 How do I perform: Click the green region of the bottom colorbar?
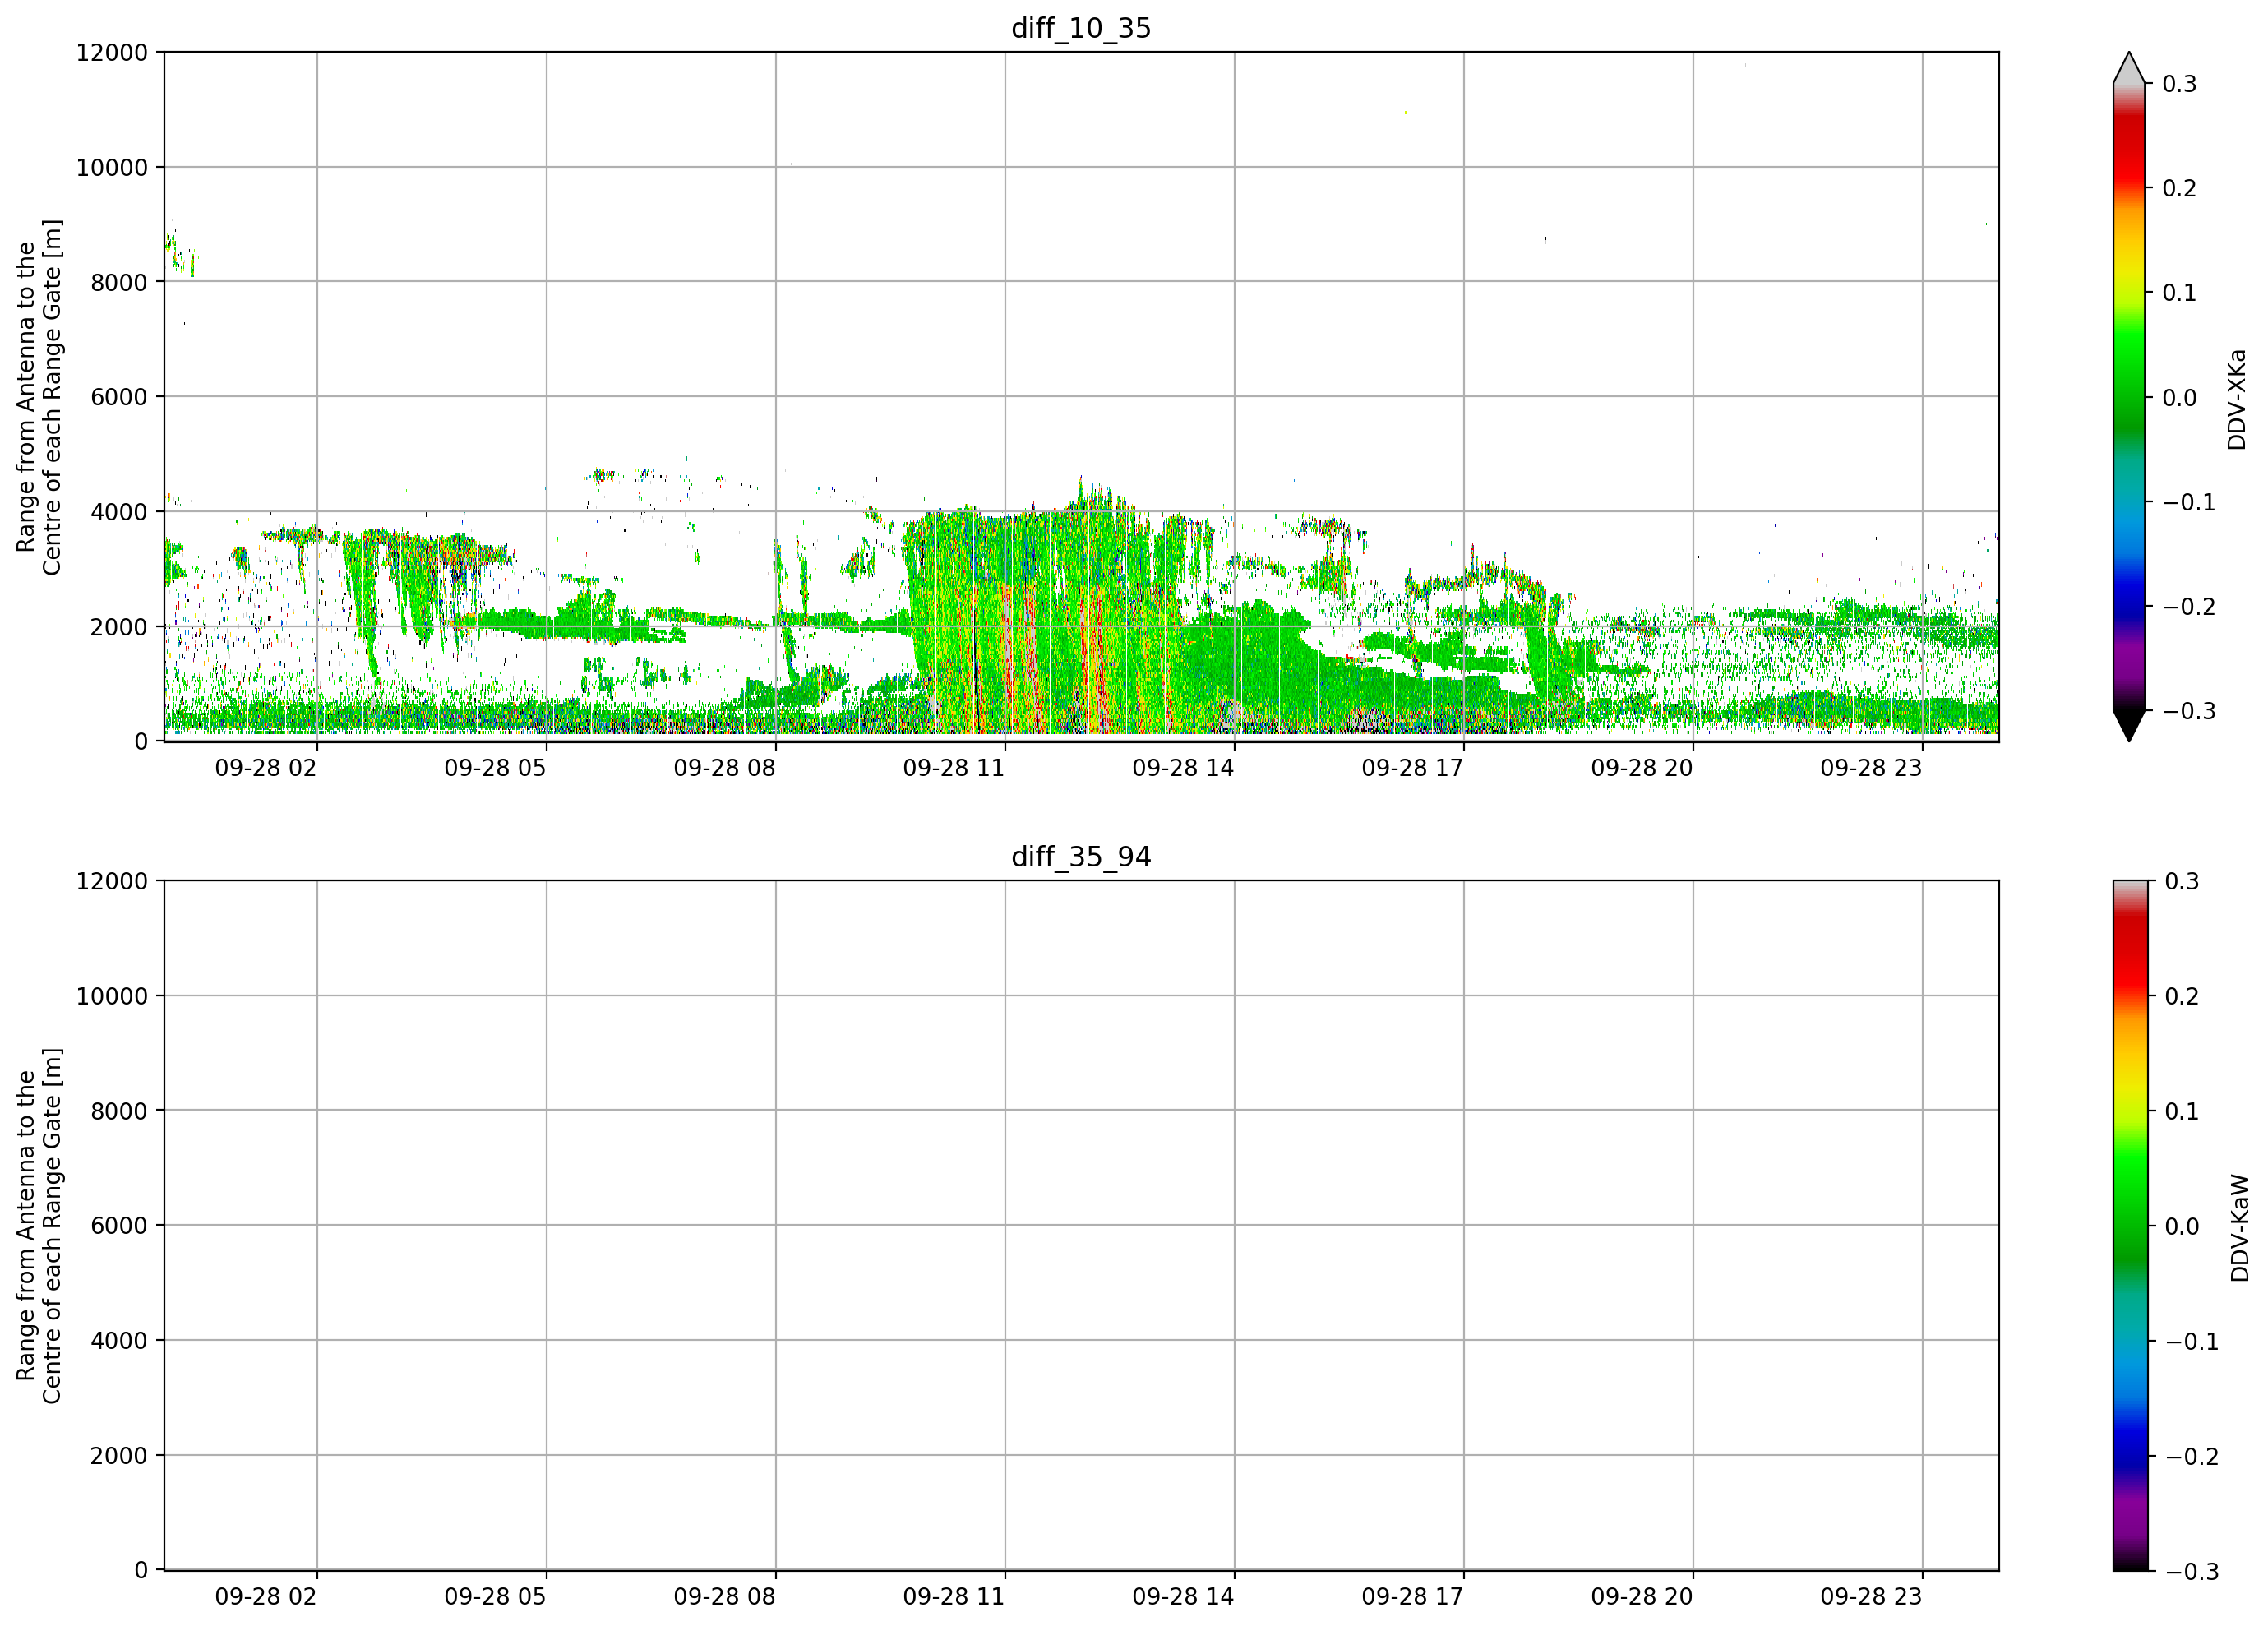(2129, 1220)
